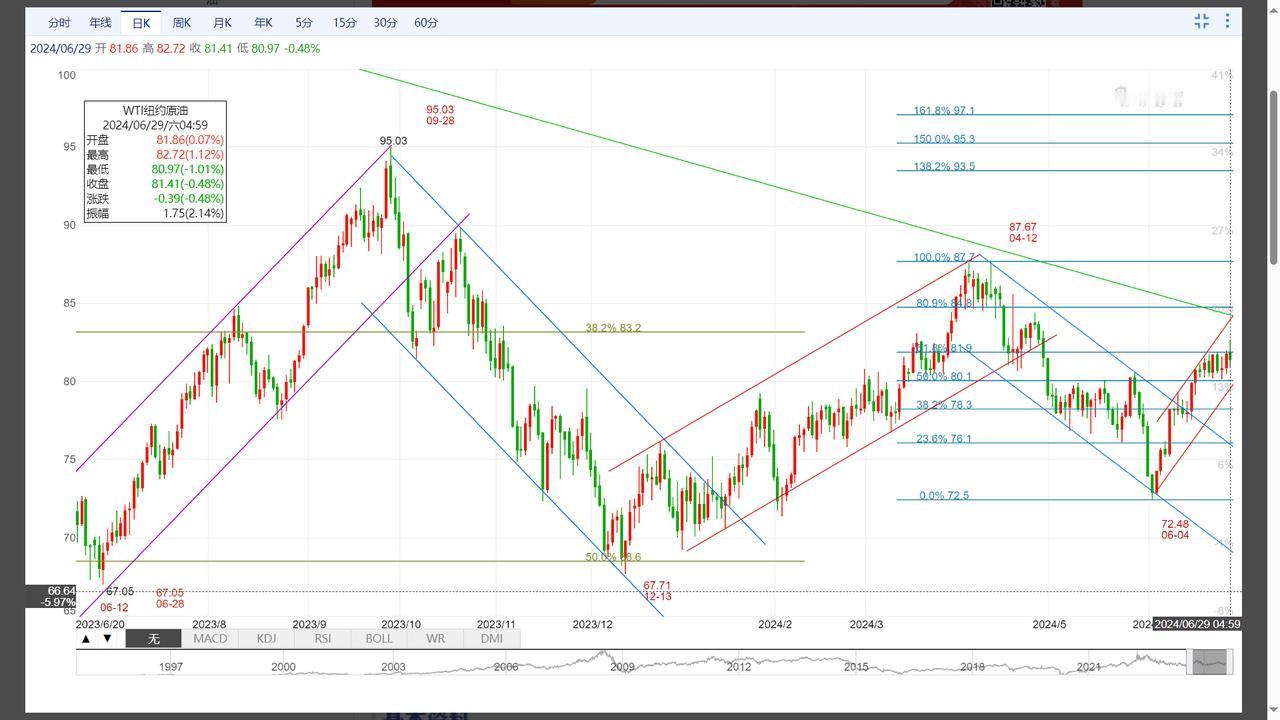The image size is (1280, 720).
Task: Click the 最高 82.72(1.12%) info row
Action: point(155,155)
